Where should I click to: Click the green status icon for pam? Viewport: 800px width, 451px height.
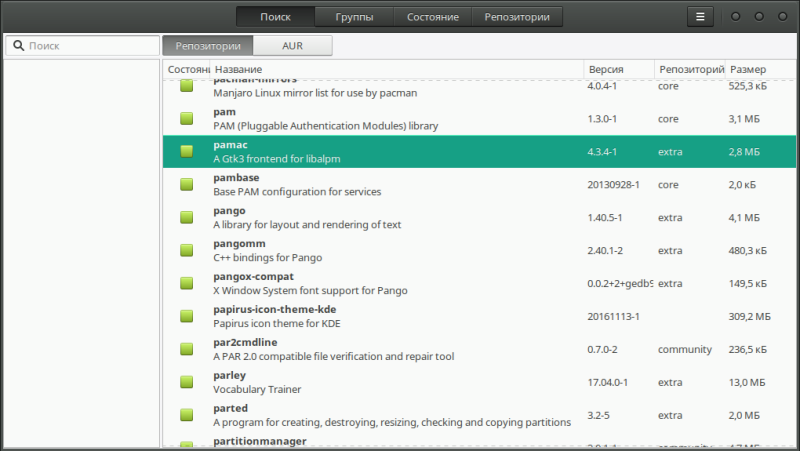(186, 119)
